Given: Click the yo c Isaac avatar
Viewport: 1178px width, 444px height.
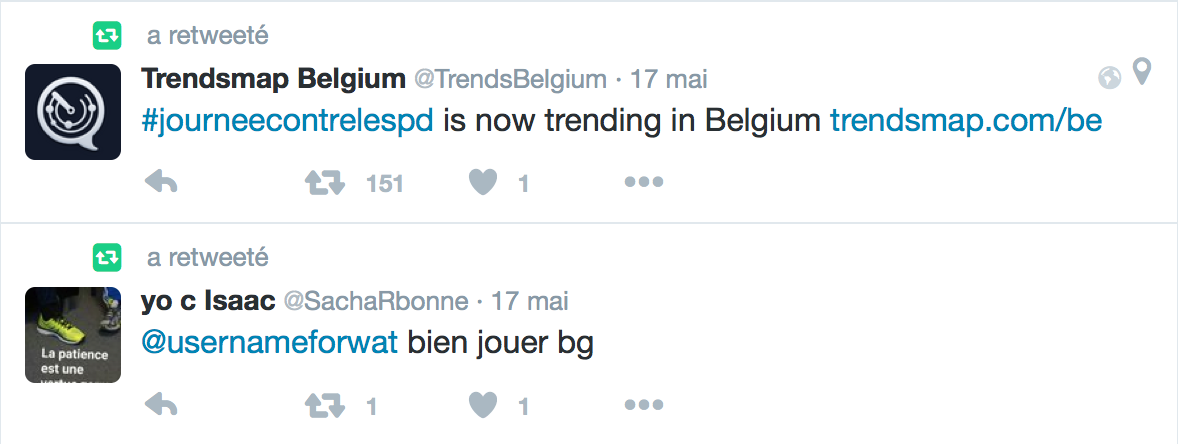Looking at the screenshot, I should 73,335.
